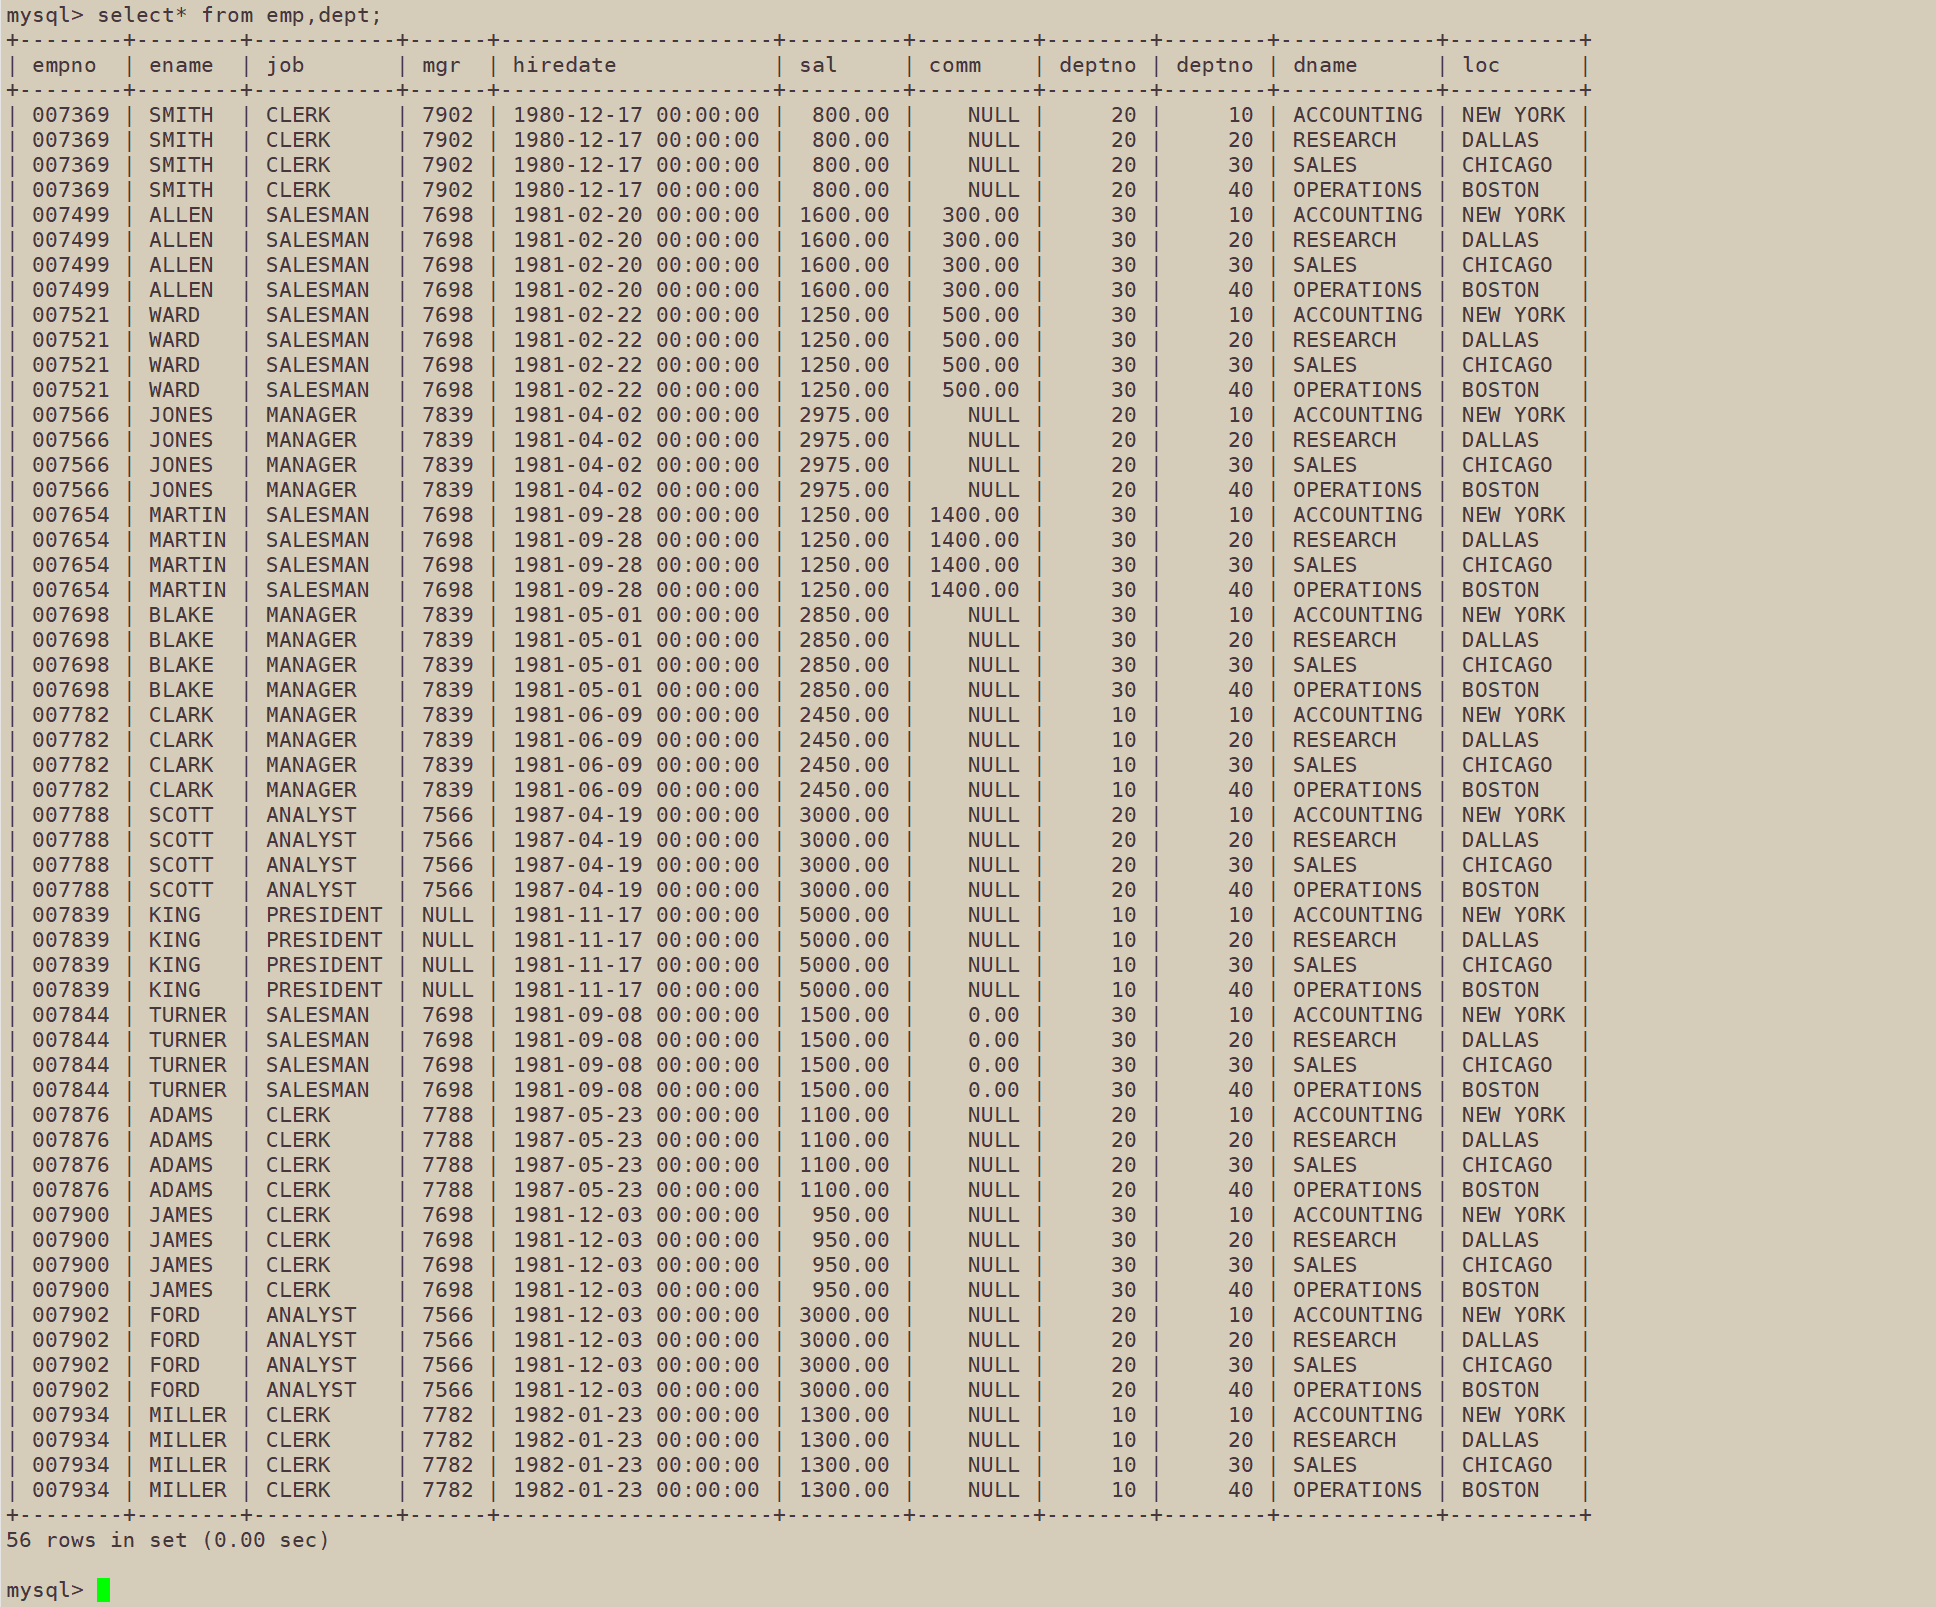Click the "deptno" header right before dname

pos(1214,65)
